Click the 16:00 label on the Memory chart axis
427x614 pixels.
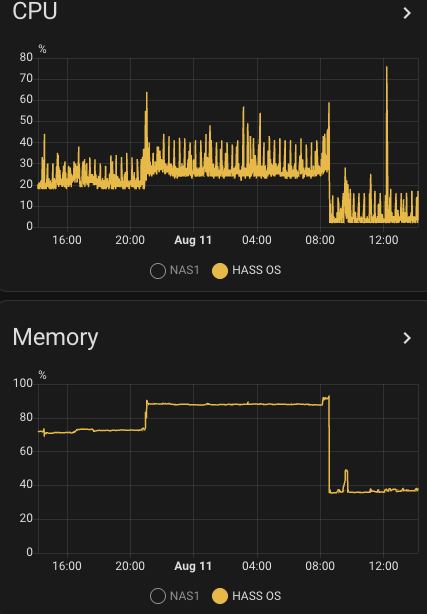pos(67,566)
